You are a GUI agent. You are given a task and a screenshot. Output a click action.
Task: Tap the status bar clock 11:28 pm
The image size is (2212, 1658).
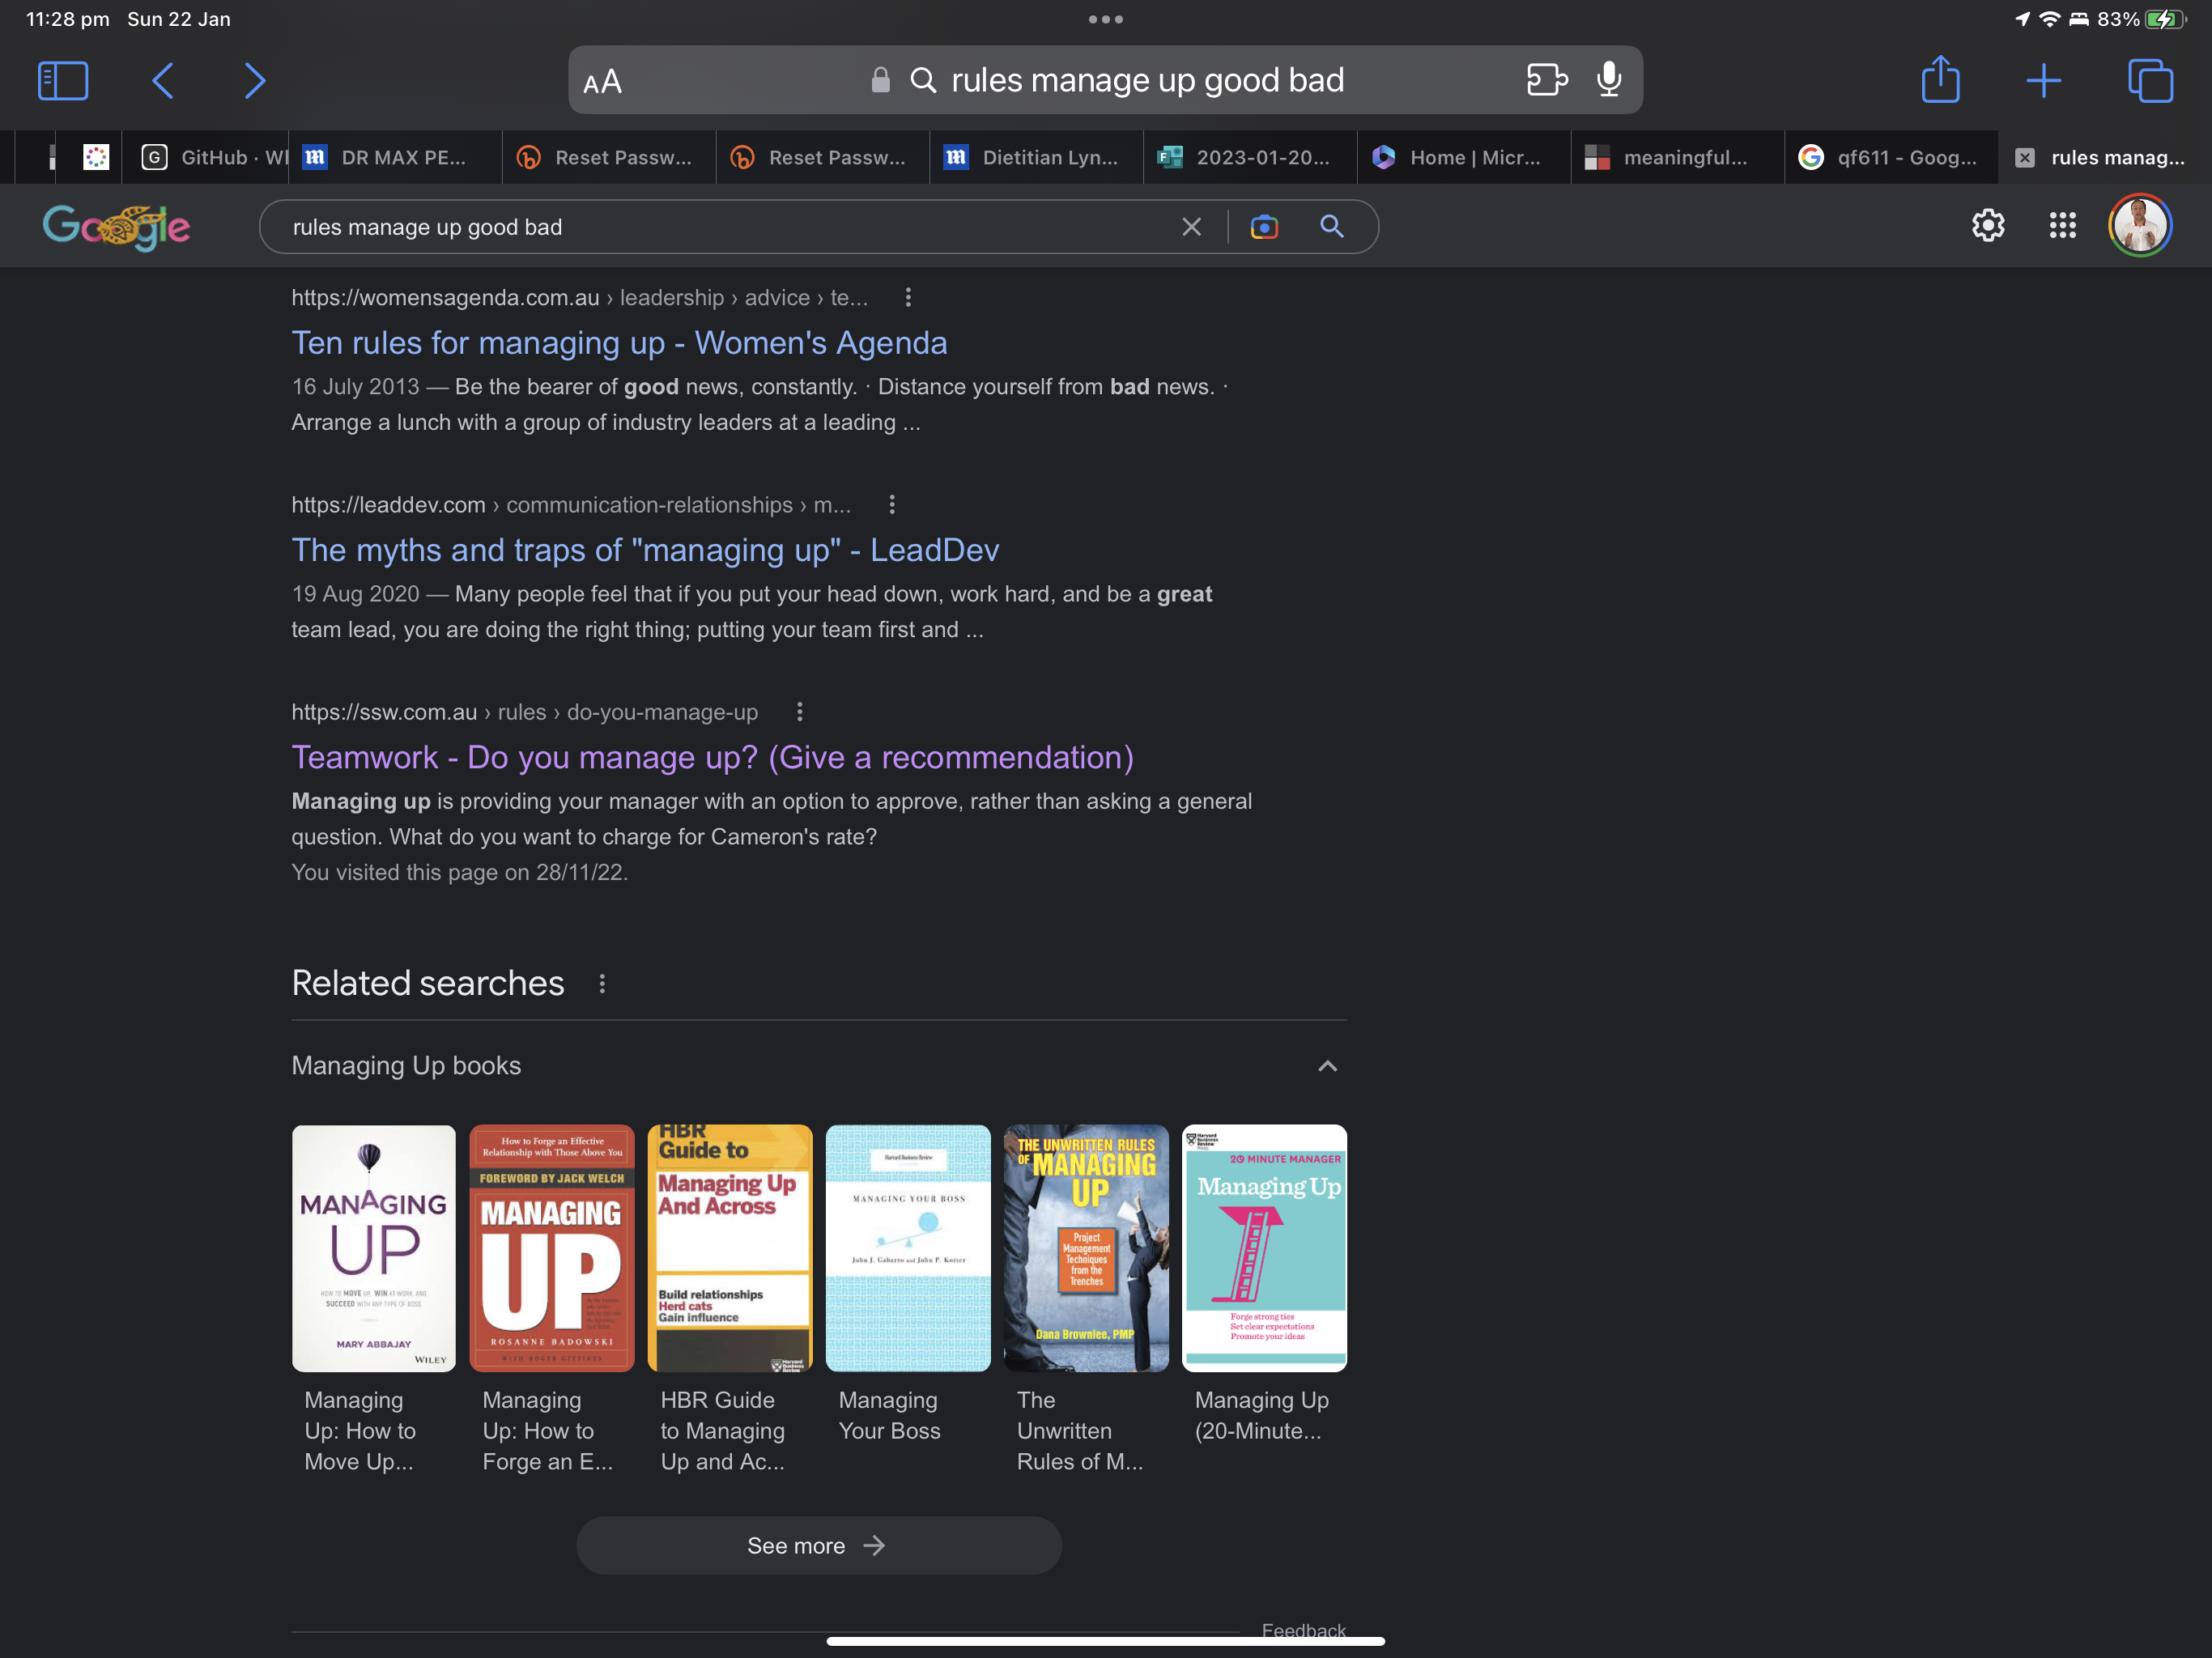[x=68, y=19]
